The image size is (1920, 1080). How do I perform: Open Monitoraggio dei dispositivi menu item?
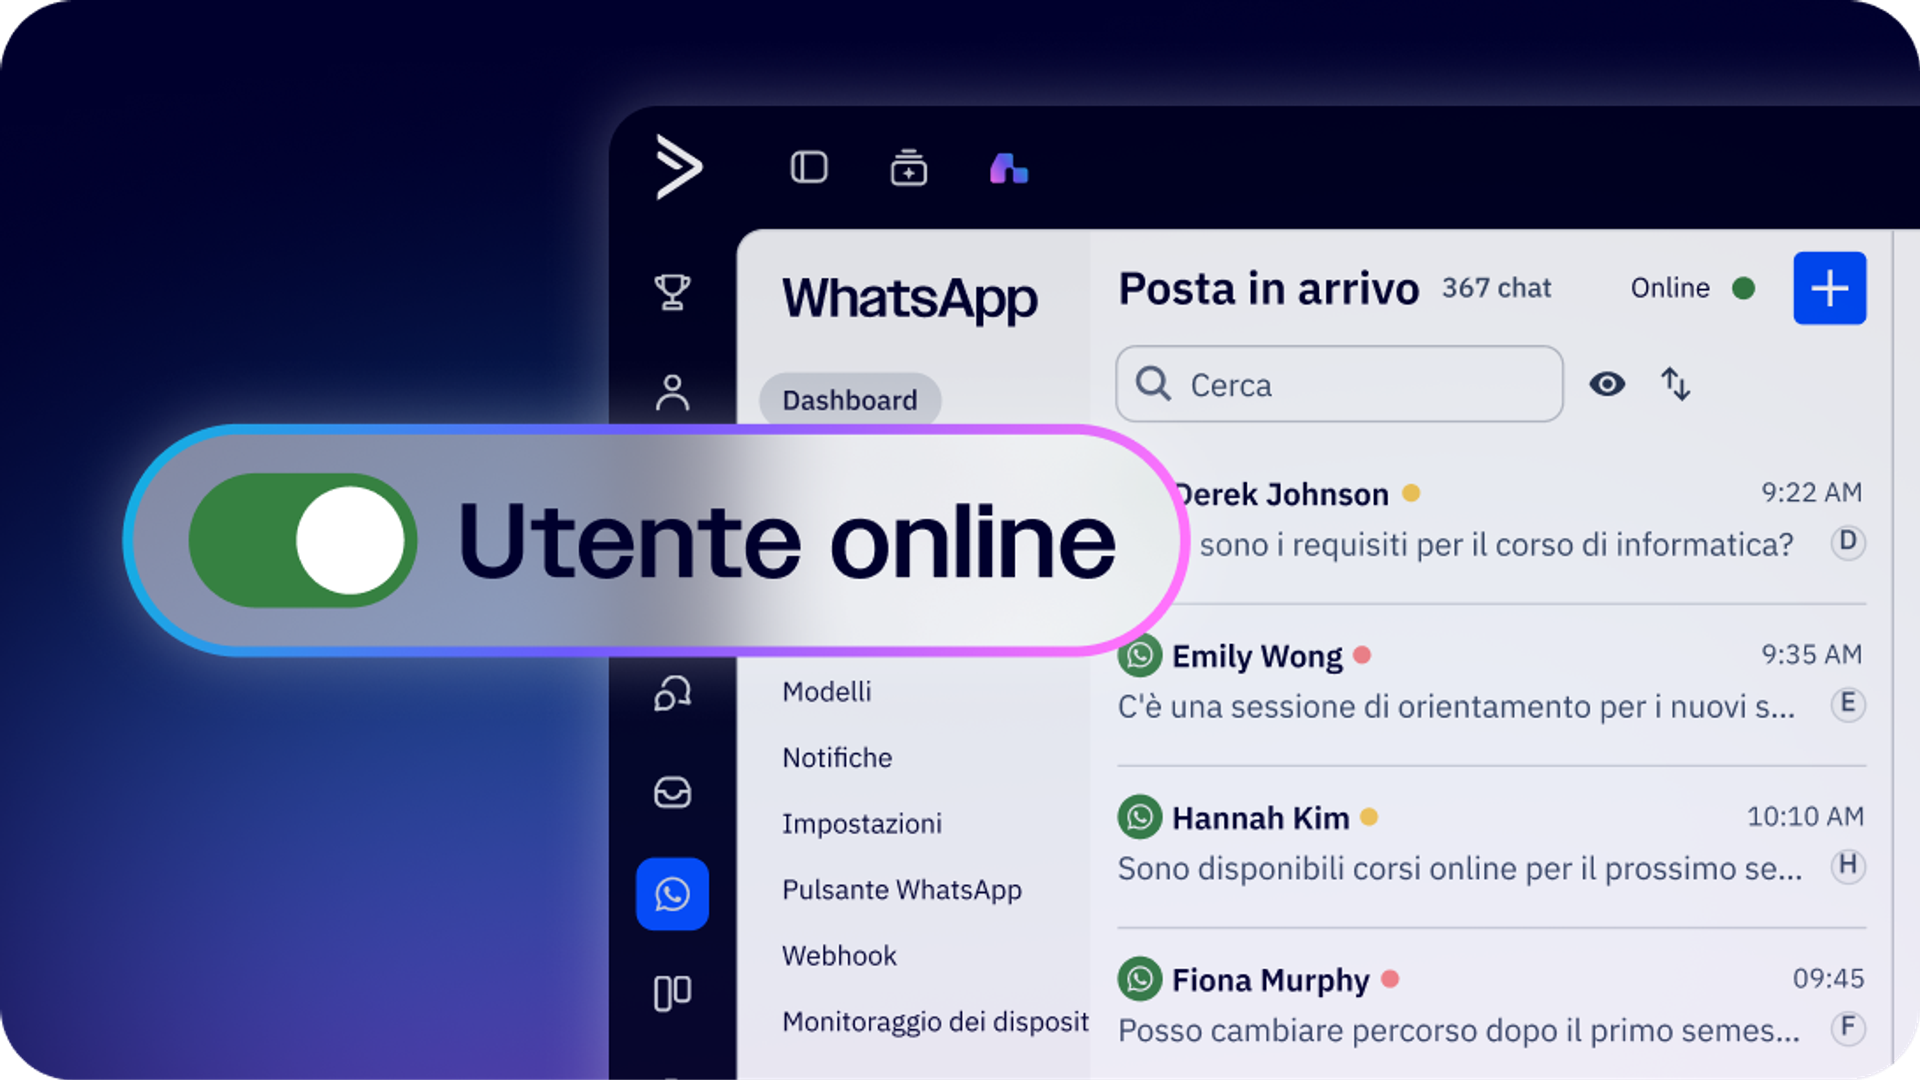tap(936, 1022)
